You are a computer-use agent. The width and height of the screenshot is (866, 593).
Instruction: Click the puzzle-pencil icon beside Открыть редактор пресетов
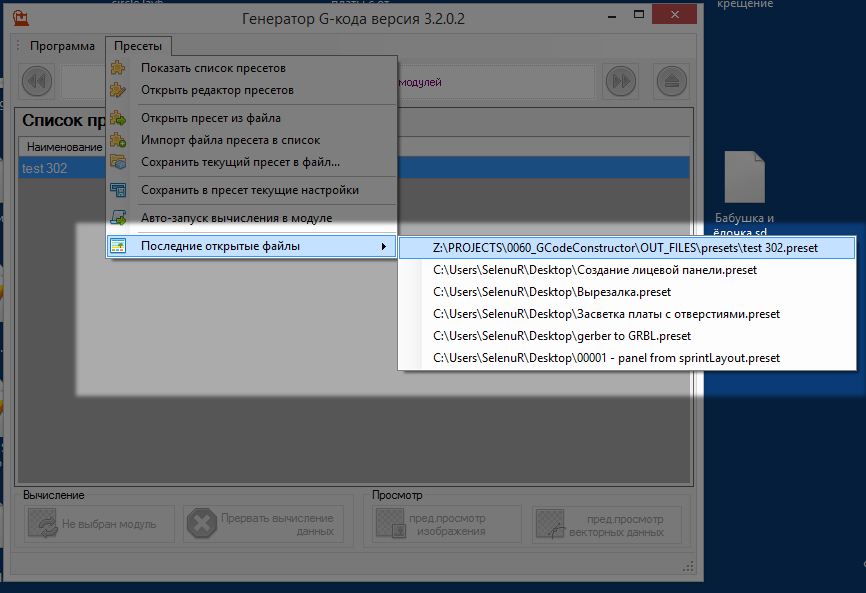(118, 90)
